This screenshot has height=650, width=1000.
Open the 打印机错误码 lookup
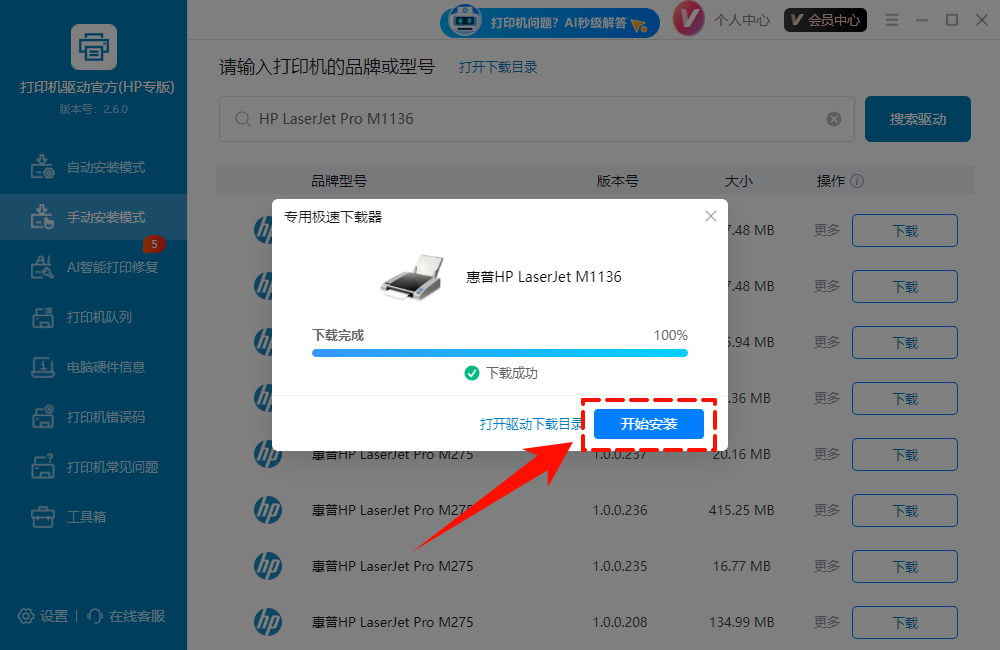pyautogui.click(x=93, y=417)
